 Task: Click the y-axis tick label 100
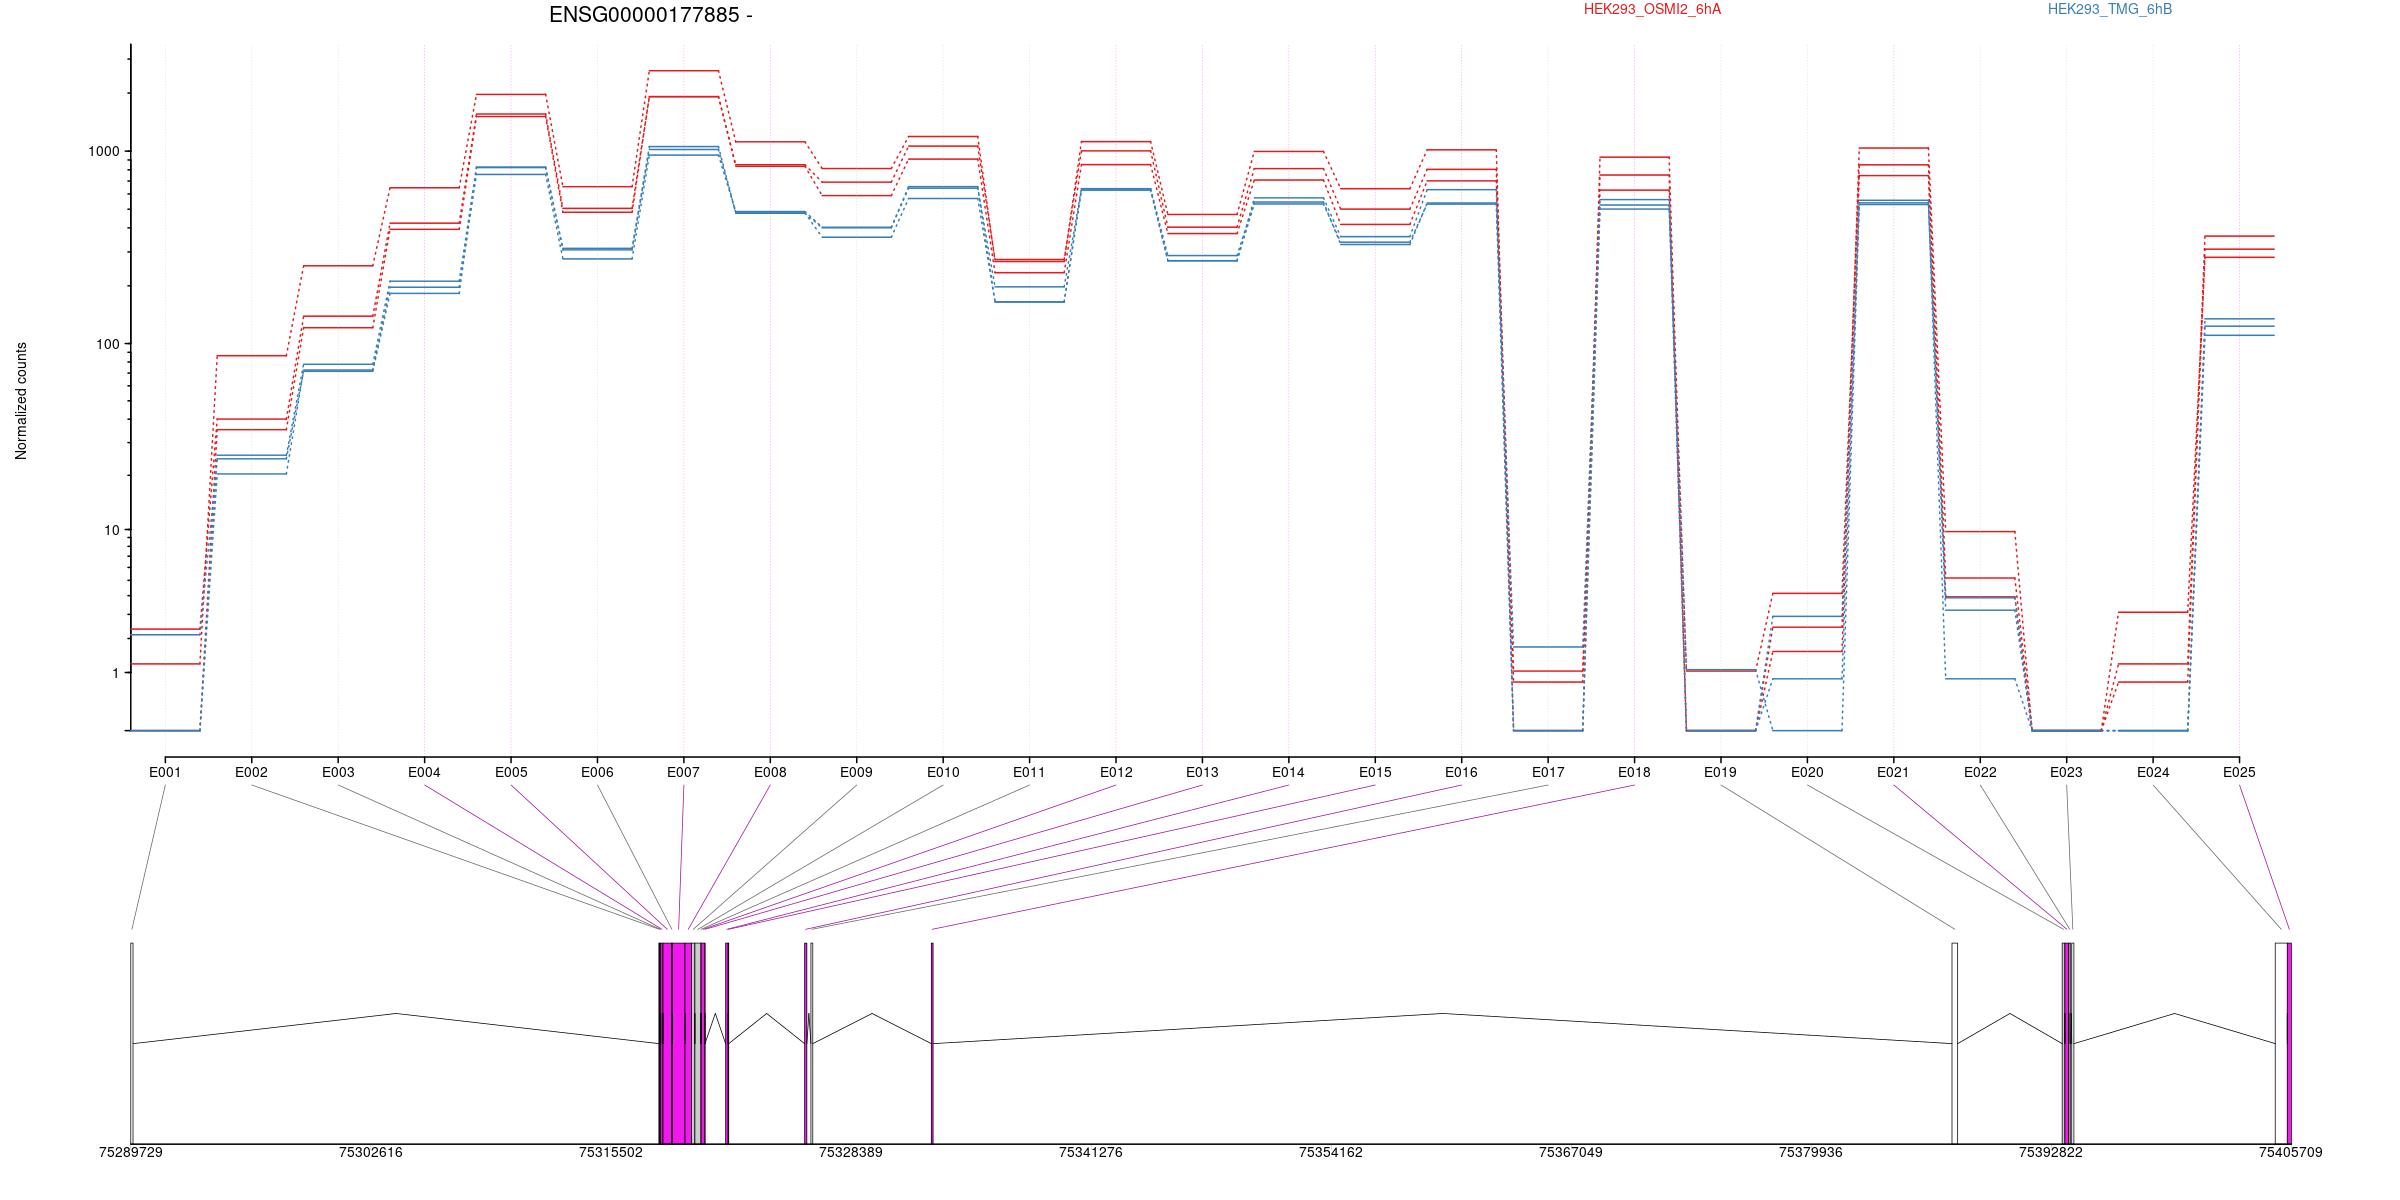108,344
